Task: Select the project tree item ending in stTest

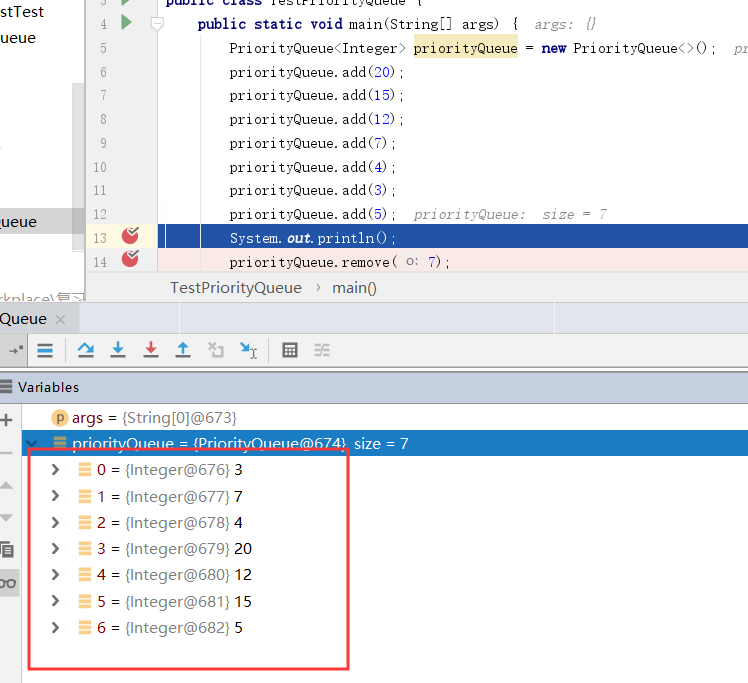Action: point(22,11)
